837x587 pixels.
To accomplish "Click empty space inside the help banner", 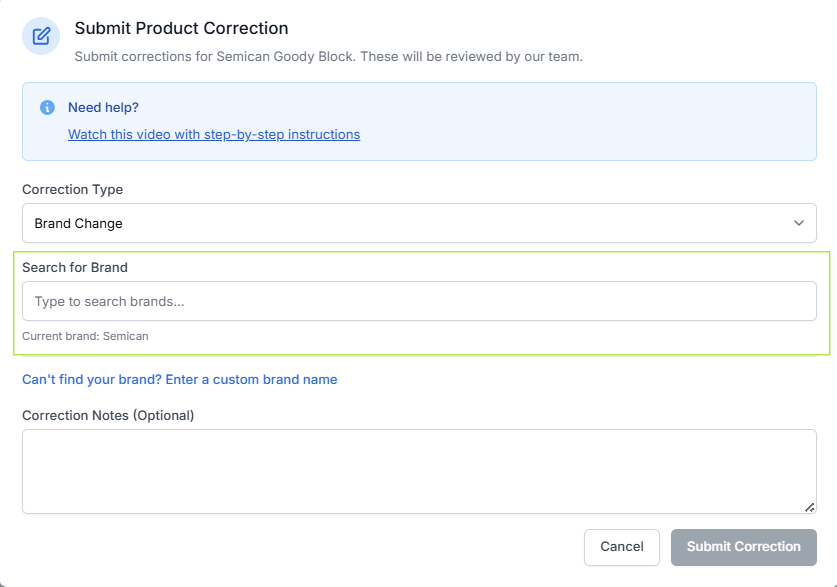I will (x=600, y=122).
